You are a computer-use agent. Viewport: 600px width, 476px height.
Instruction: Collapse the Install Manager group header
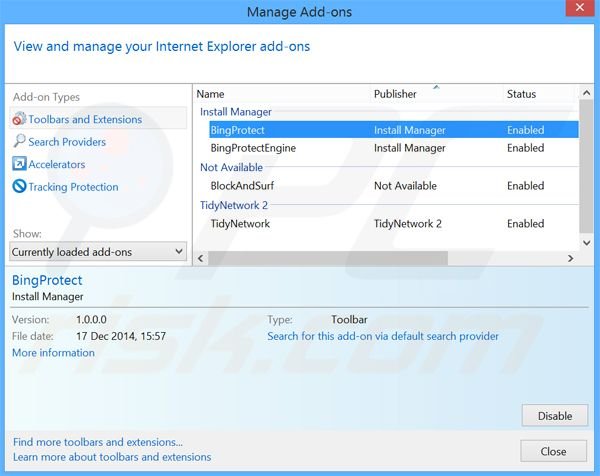[236, 112]
